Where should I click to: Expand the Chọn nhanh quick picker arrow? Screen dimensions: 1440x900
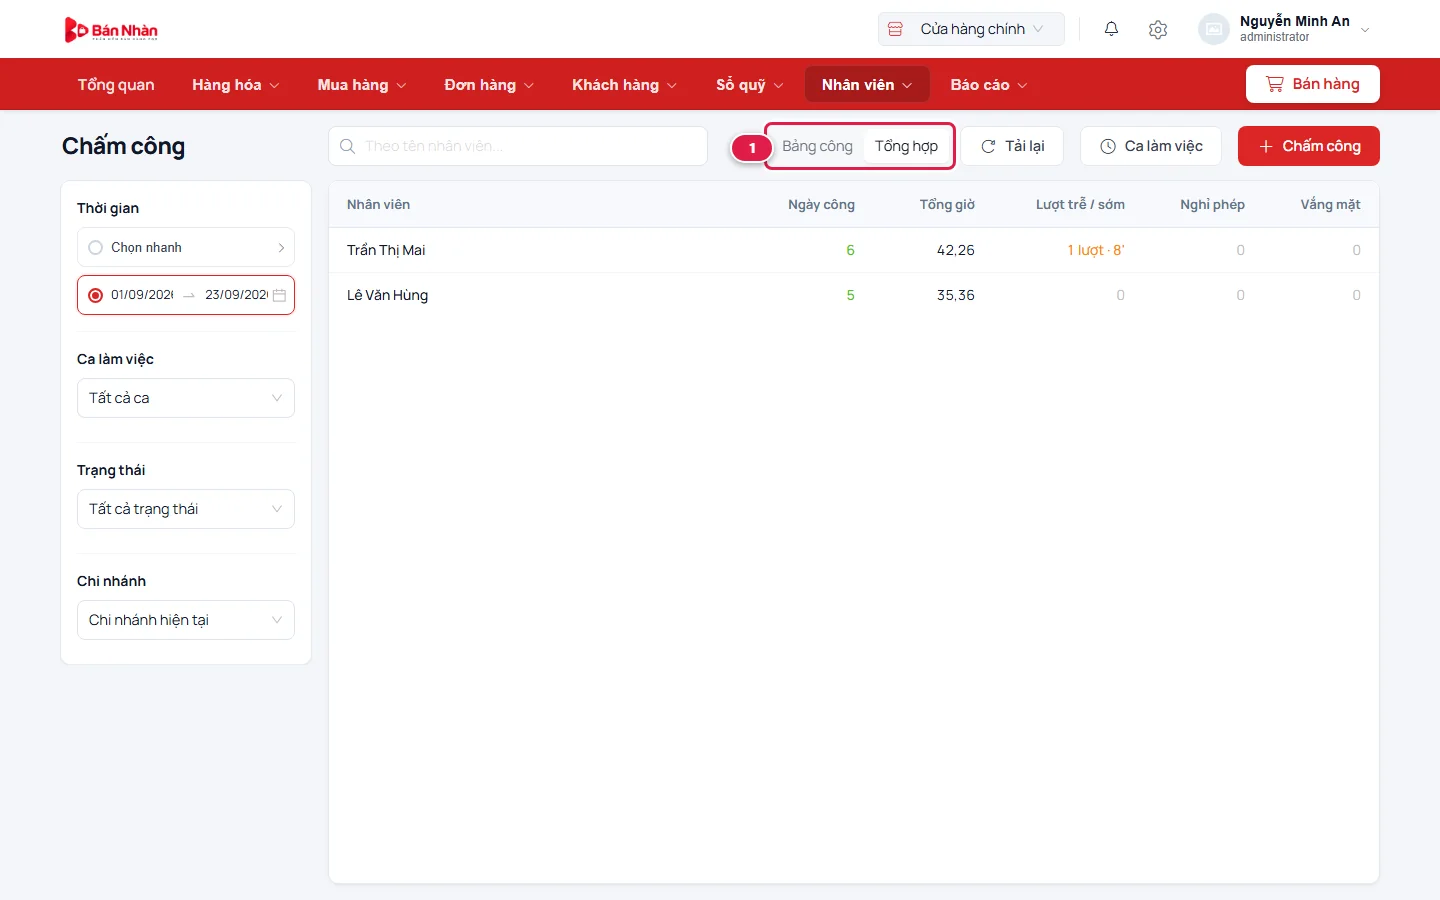click(x=281, y=248)
